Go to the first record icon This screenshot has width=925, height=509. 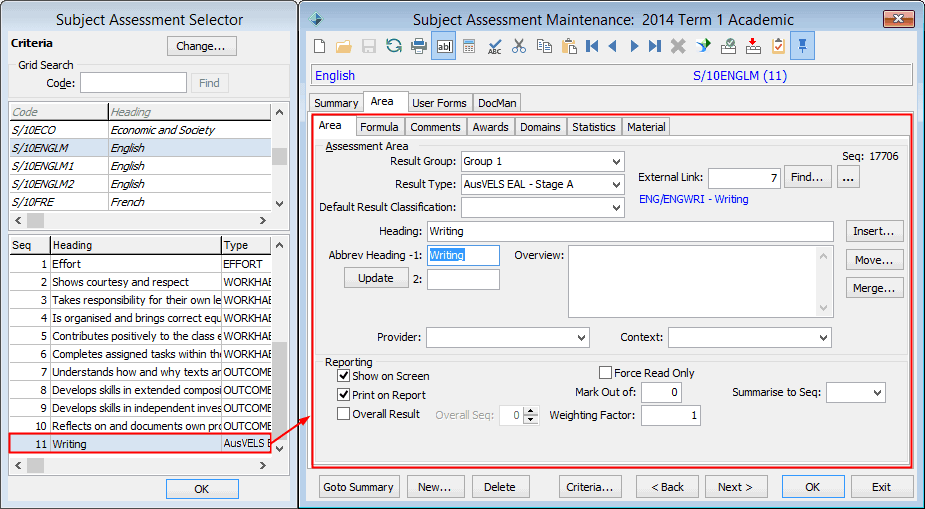(x=592, y=46)
